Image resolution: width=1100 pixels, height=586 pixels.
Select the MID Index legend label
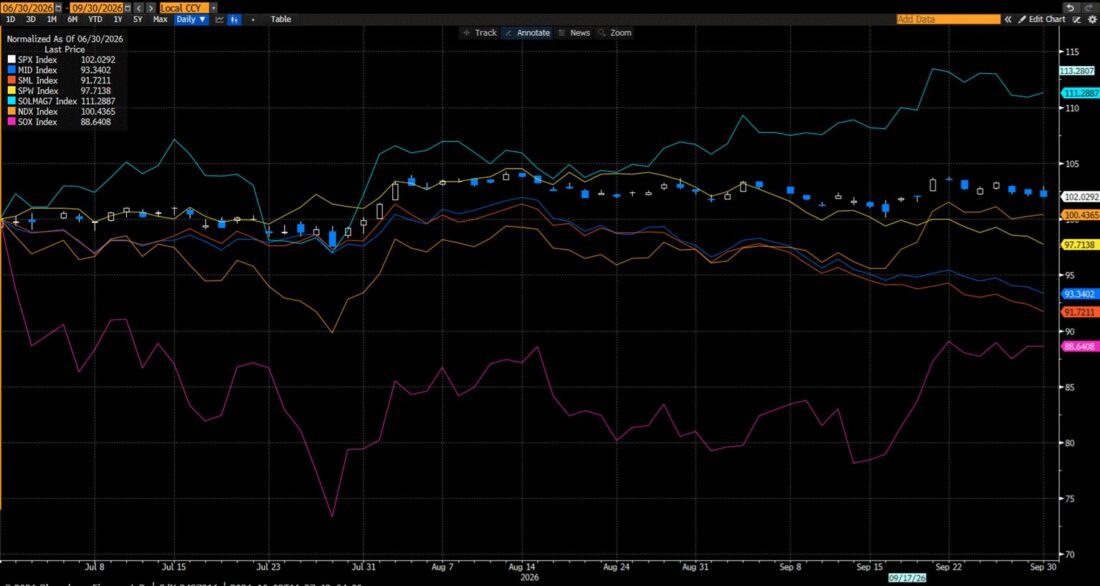click(x=37, y=70)
